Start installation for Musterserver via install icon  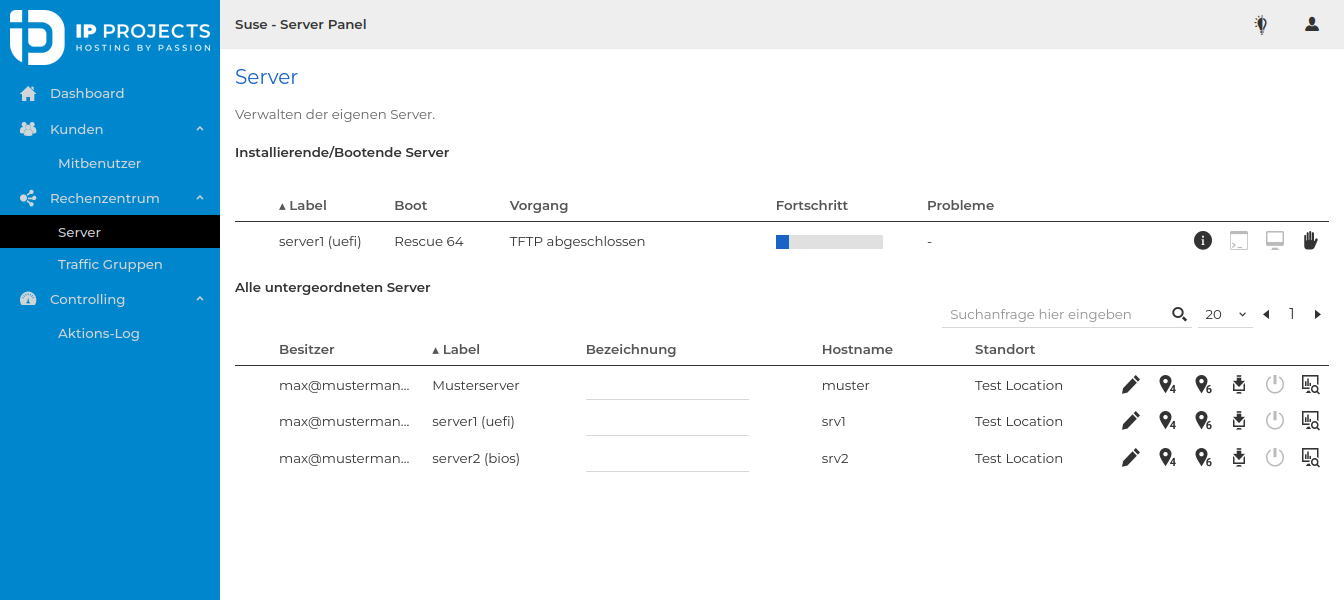click(x=1239, y=384)
